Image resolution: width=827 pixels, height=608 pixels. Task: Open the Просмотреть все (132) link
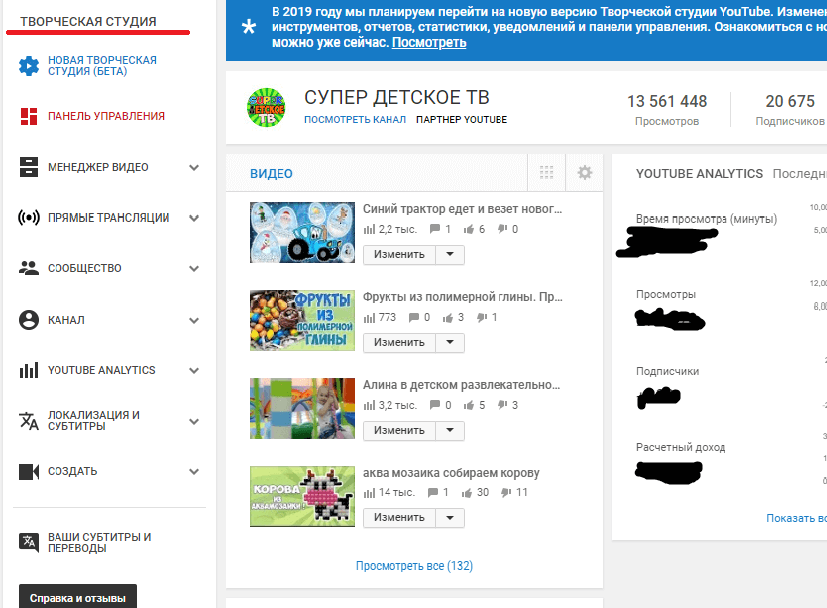pos(414,566)
